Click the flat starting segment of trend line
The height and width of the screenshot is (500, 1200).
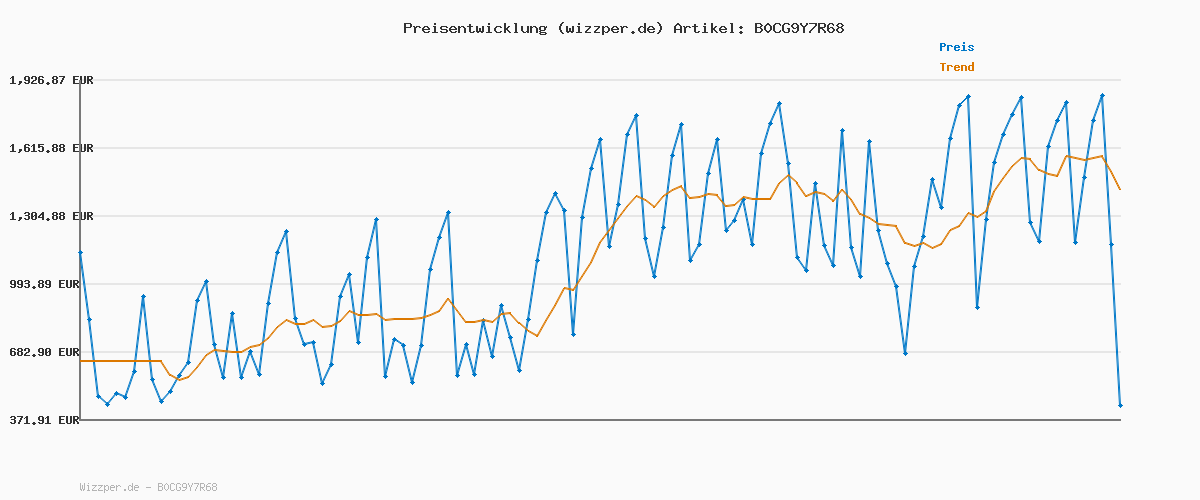pos(120,361)
